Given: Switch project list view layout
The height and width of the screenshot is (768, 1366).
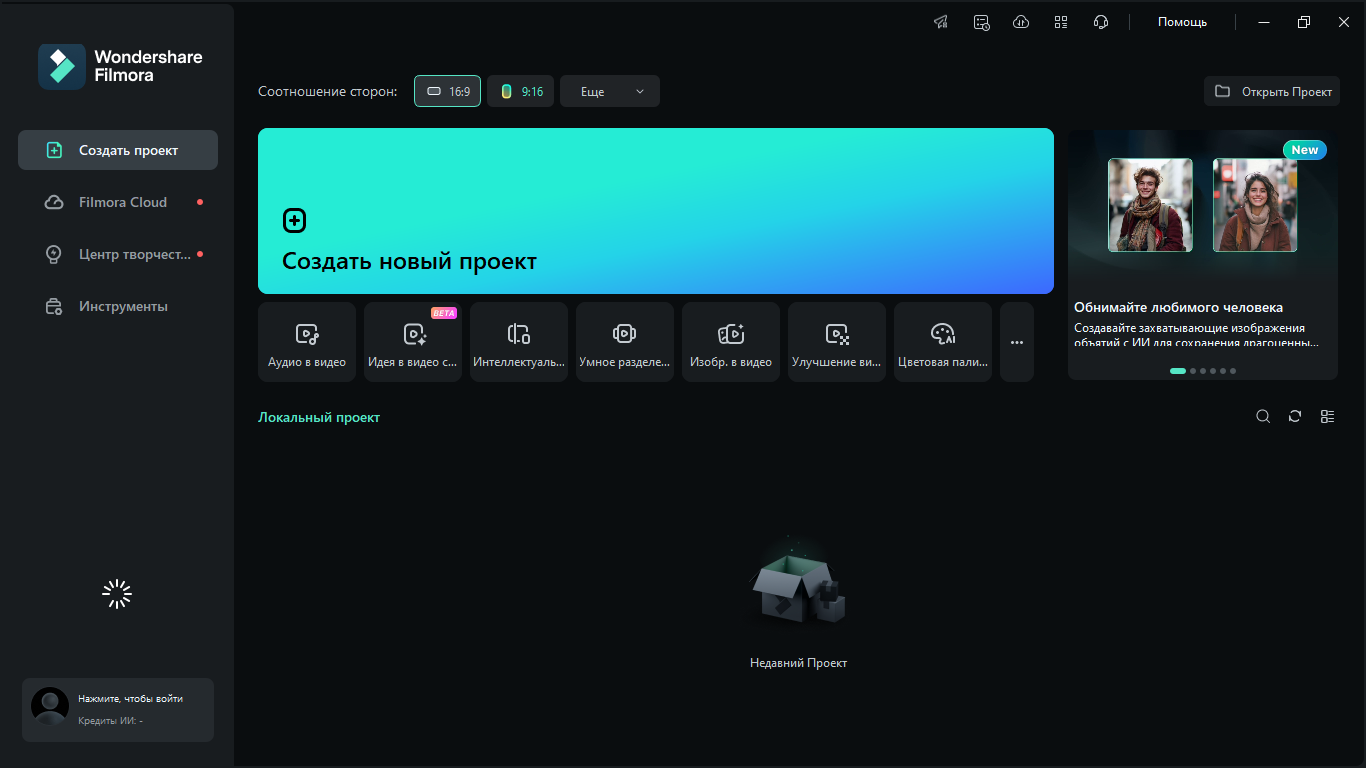Looking at the screenshot, I should point(1327,417).
